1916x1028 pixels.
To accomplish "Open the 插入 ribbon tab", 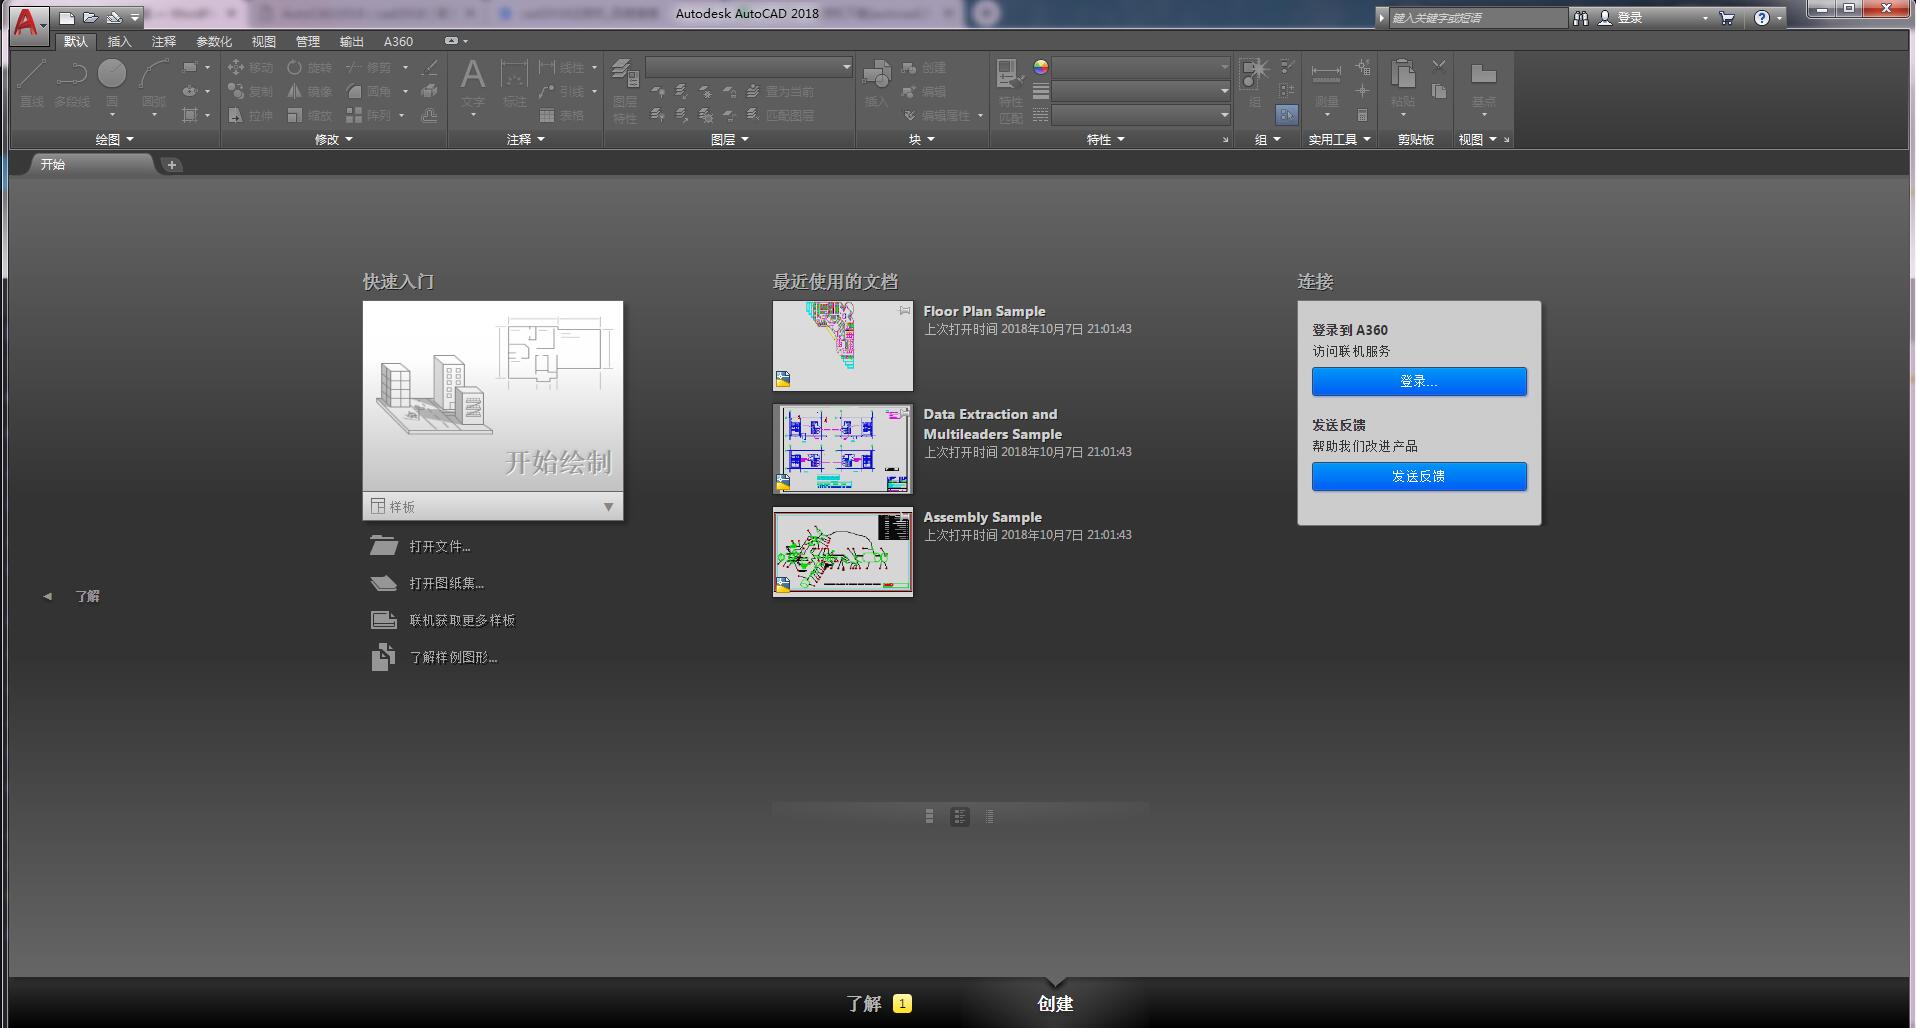I will (119, 41).
